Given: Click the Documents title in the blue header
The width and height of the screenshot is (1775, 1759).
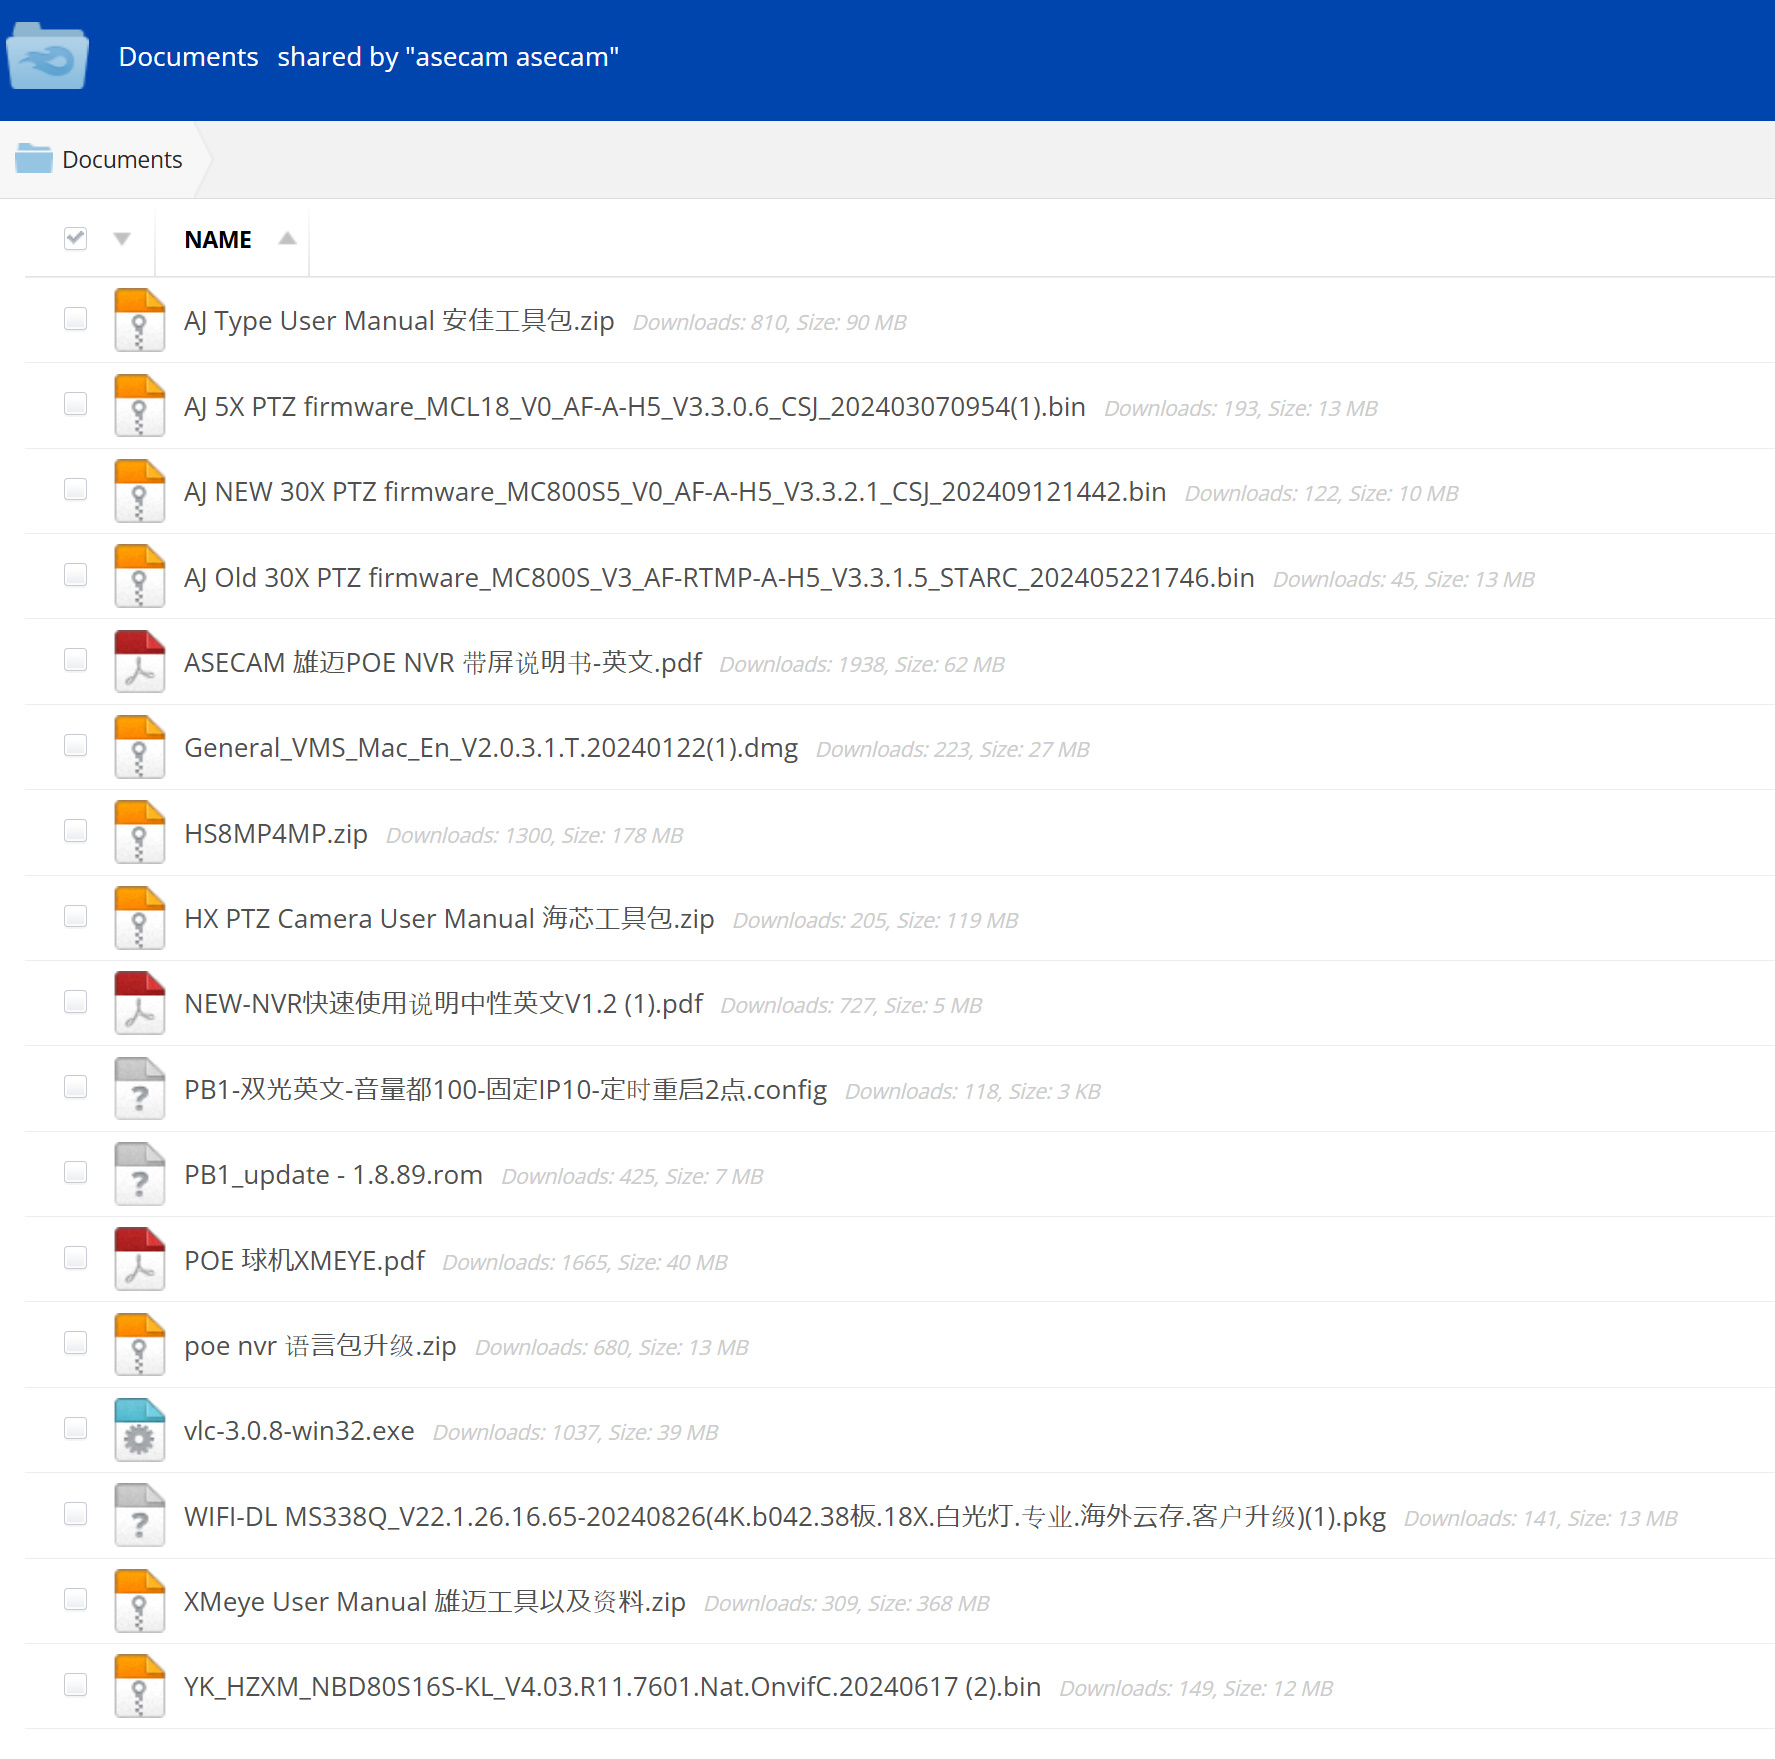Looking at the screenshot, I should click(188, 57).
